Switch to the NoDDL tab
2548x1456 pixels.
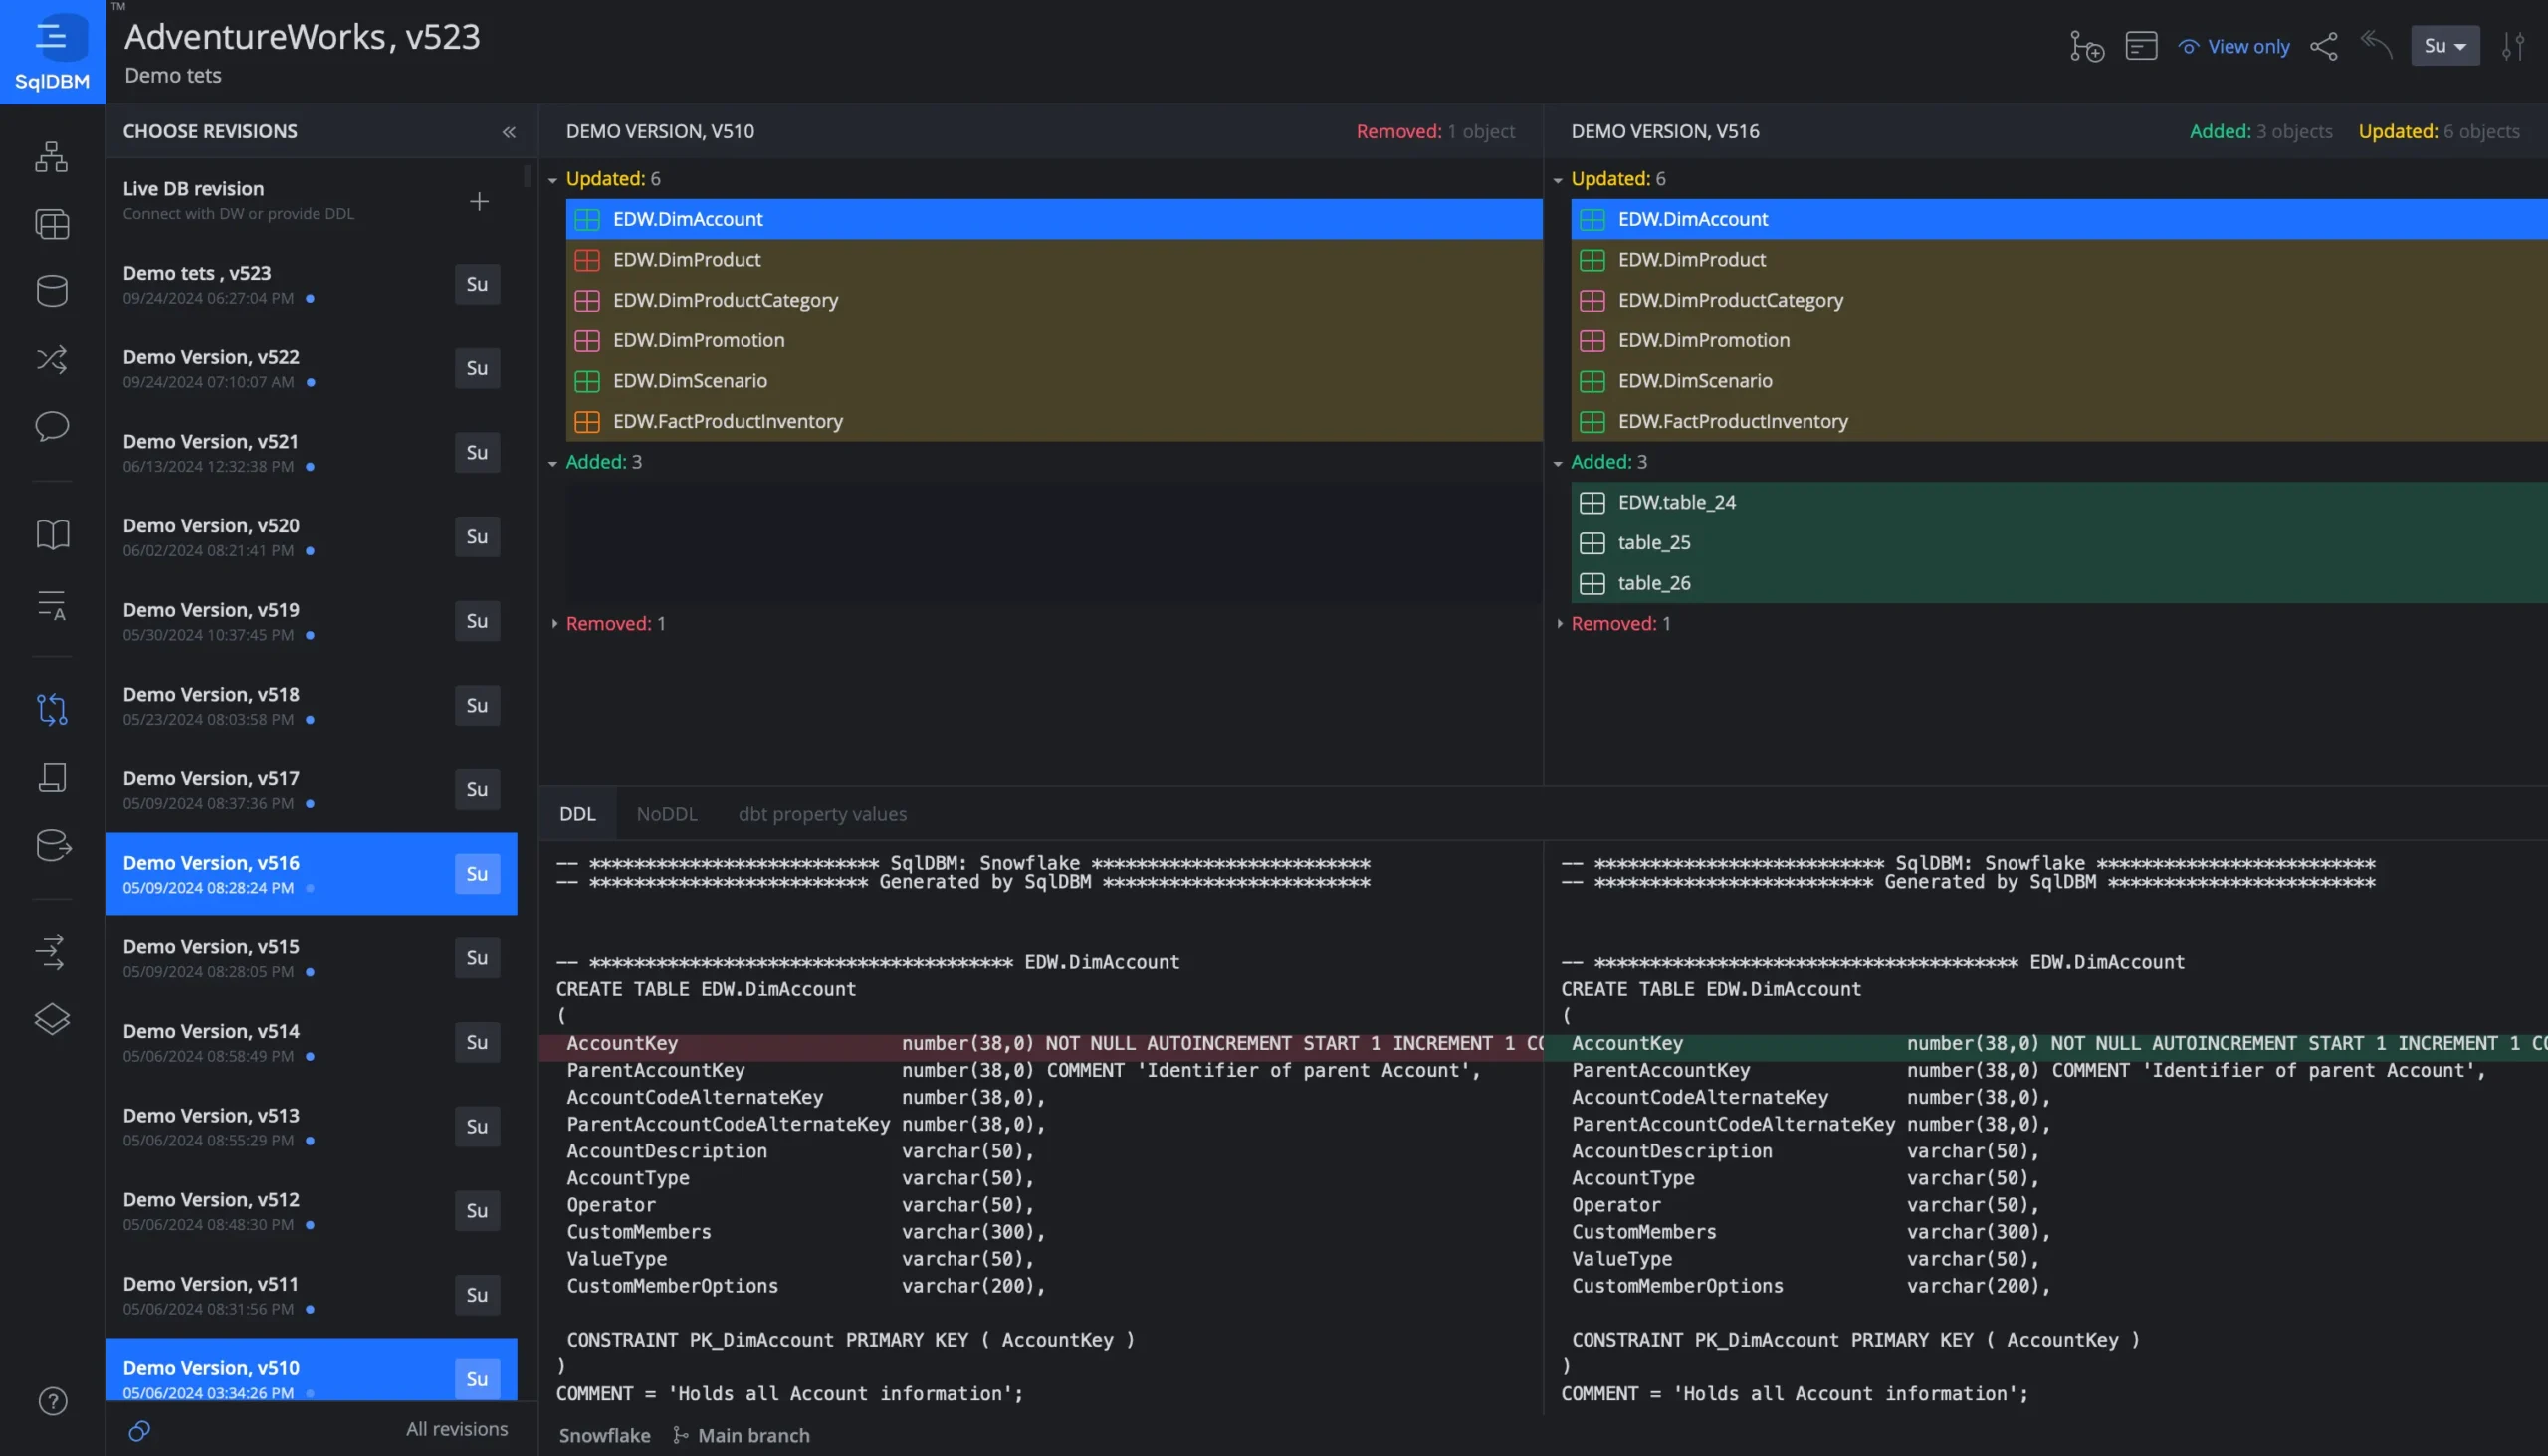click(x=667, y=814)
